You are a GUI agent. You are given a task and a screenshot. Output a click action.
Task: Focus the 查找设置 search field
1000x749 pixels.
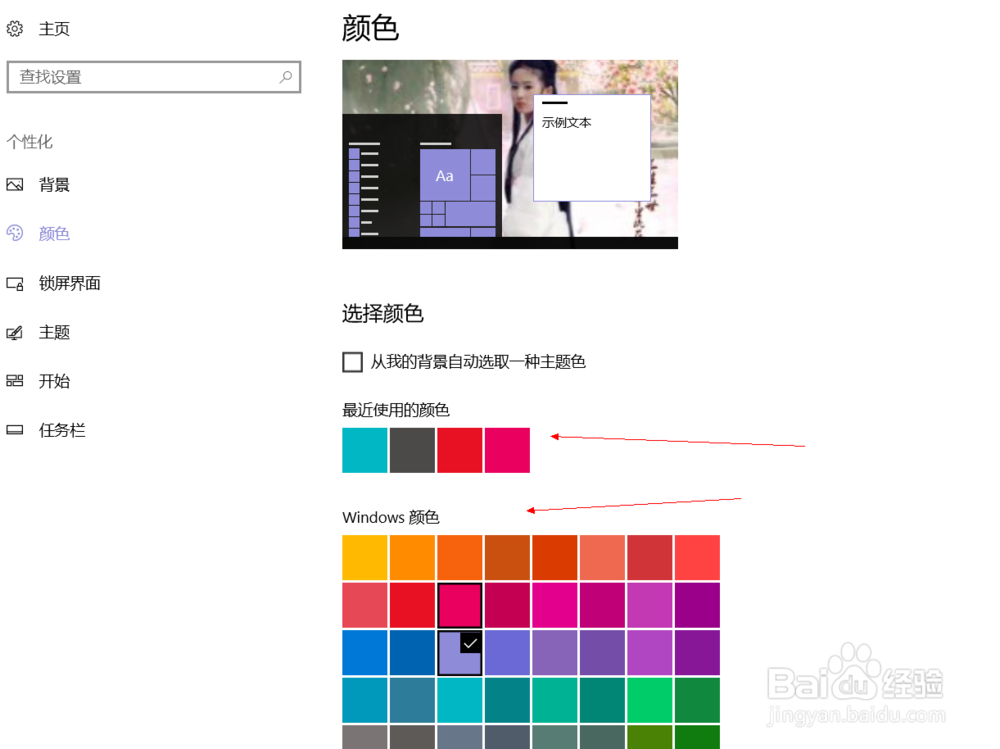(154, 77)
